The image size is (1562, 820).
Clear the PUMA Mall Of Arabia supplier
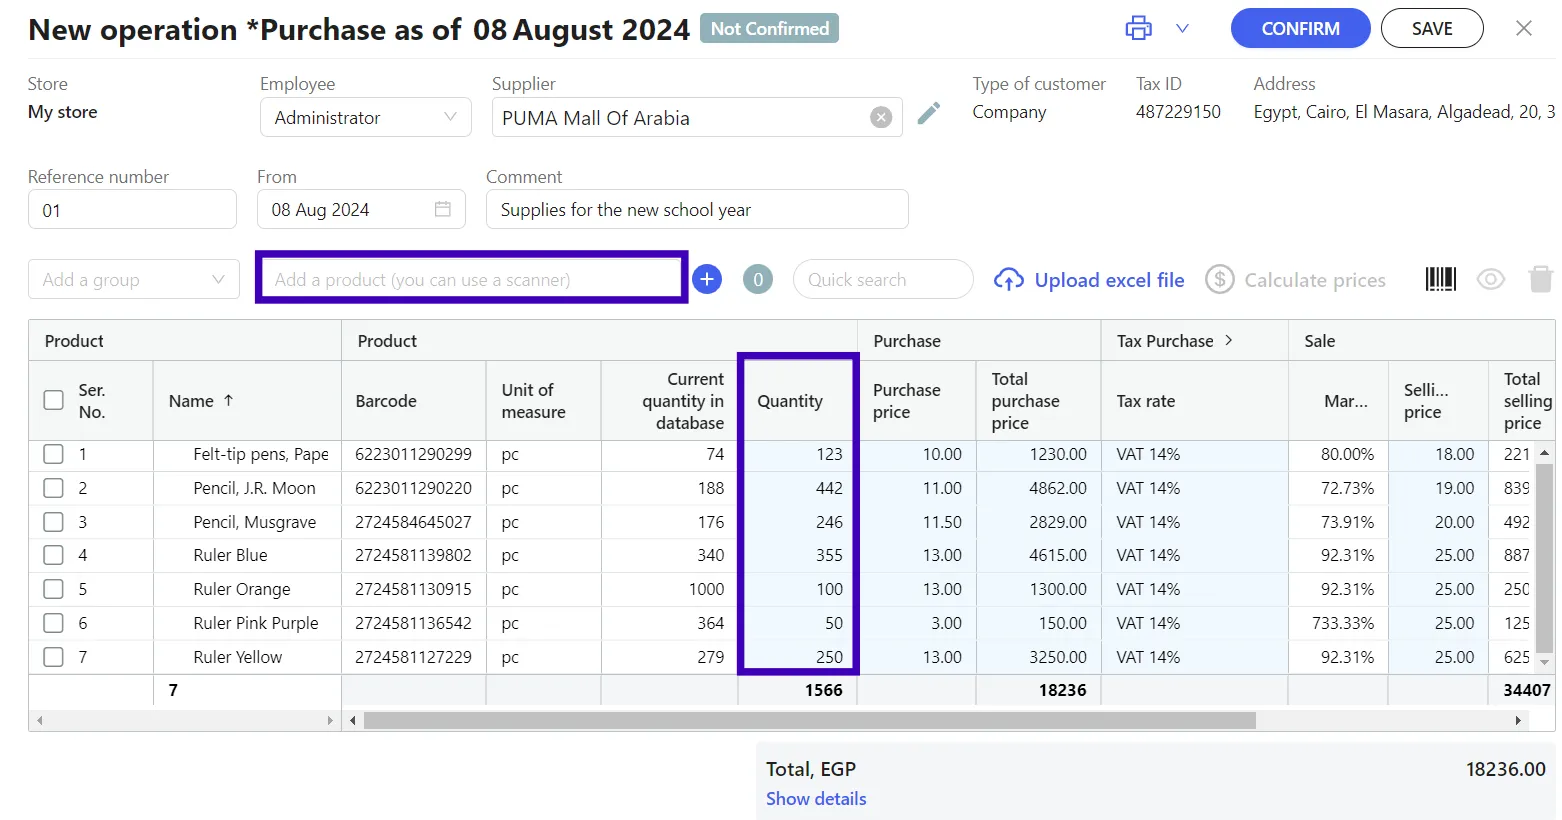click(x=881, y=117)
